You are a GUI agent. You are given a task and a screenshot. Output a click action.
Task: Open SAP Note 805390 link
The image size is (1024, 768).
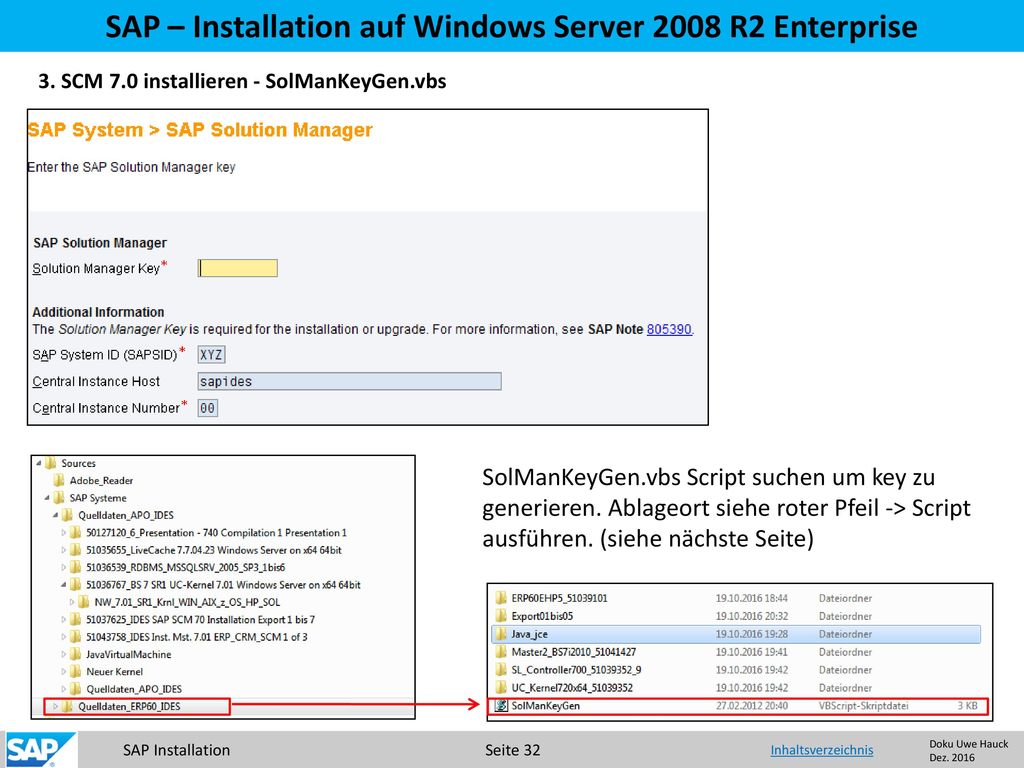[669, 329]
